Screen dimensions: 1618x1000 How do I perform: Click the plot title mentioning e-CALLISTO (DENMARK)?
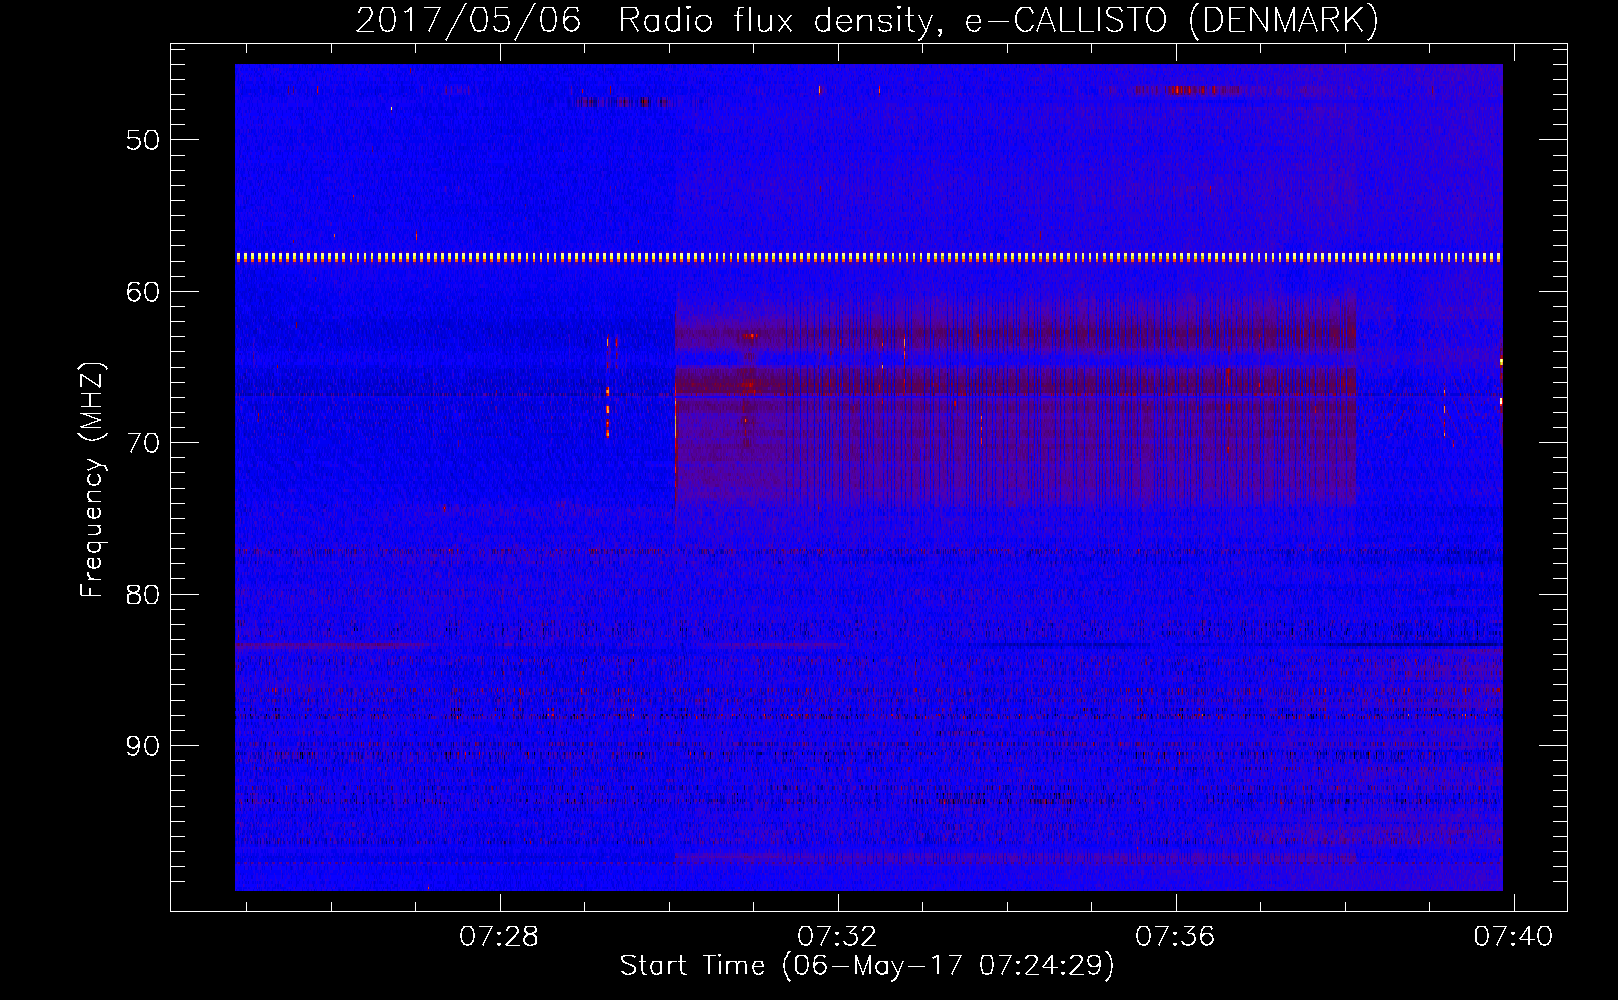pyautogui.click(x=867, y=20)
